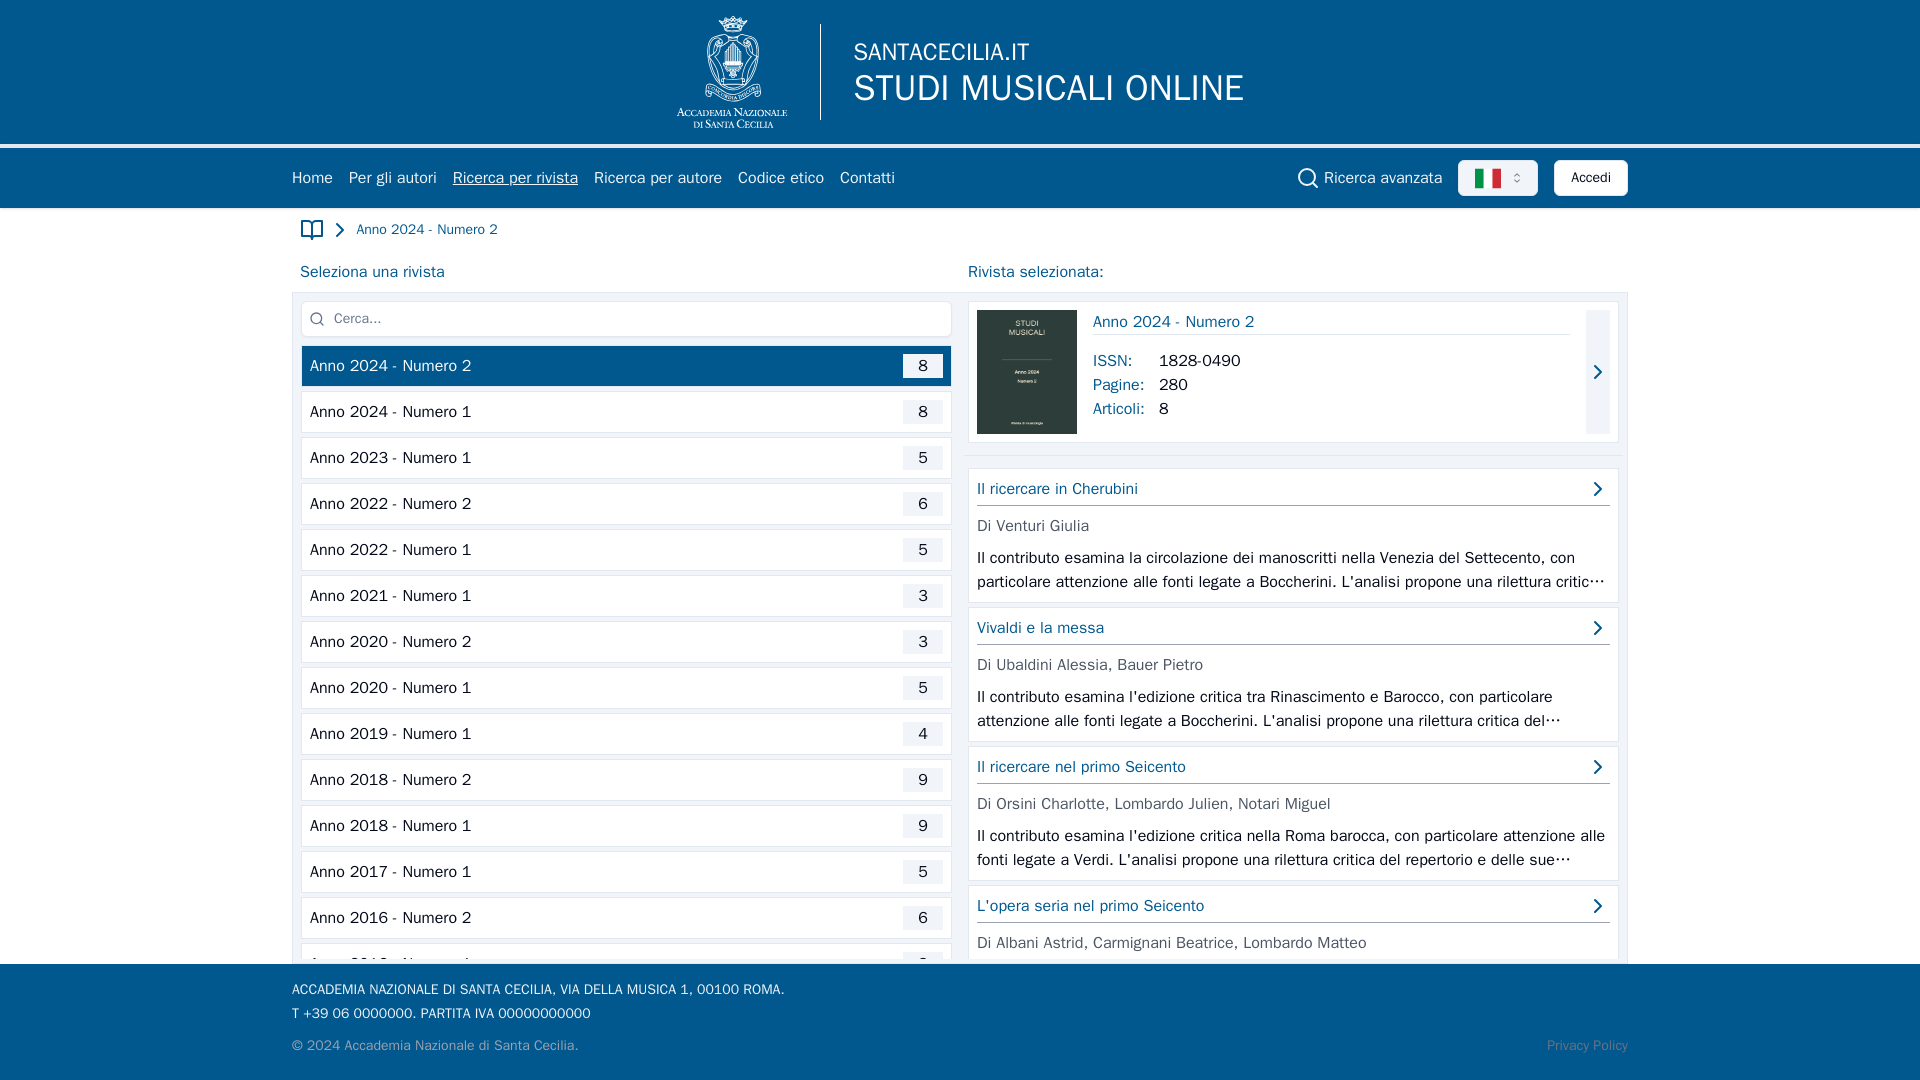Click the Pagine value 280
Image resolution: width=1920 pixels, height=1080 pixels.
1173,385
